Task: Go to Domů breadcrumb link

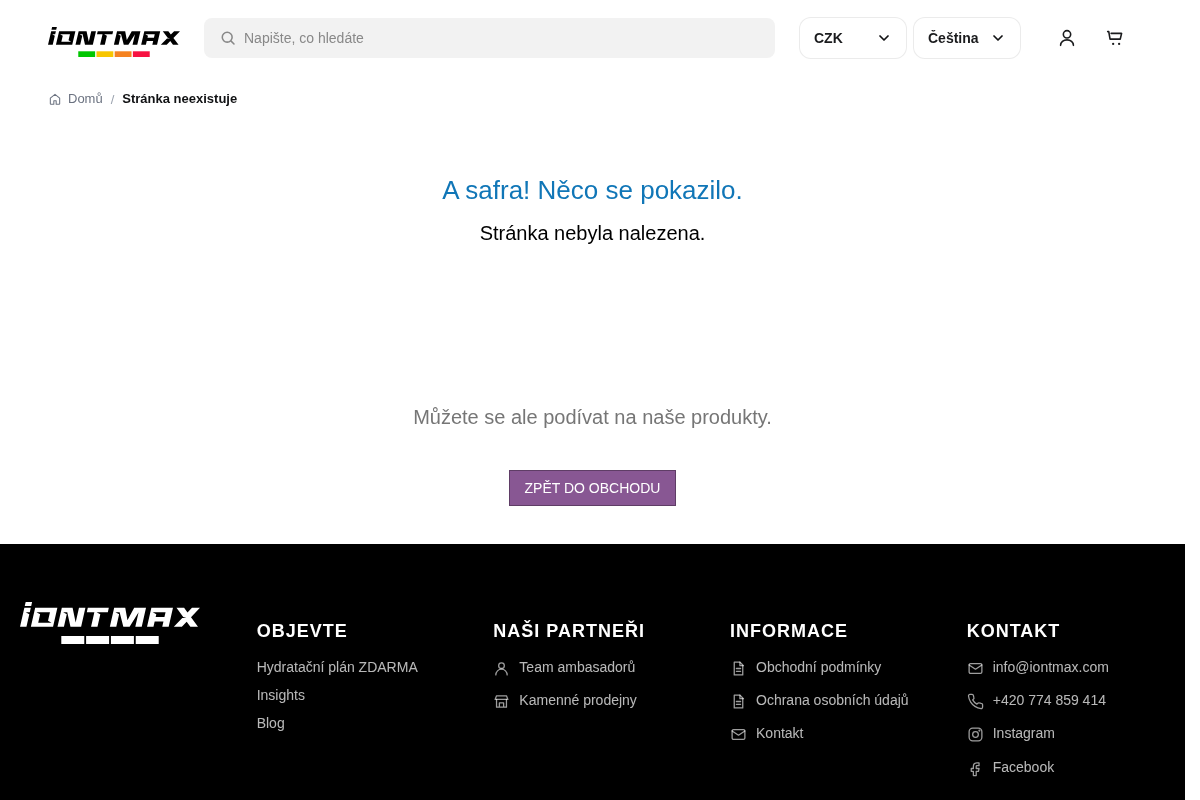Action: pyautogui.click(x=85, y=99)
